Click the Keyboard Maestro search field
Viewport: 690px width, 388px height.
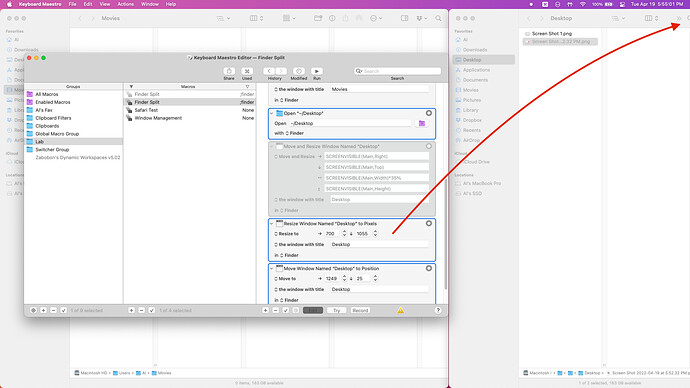pyautogui.click(x=397, y=71)
